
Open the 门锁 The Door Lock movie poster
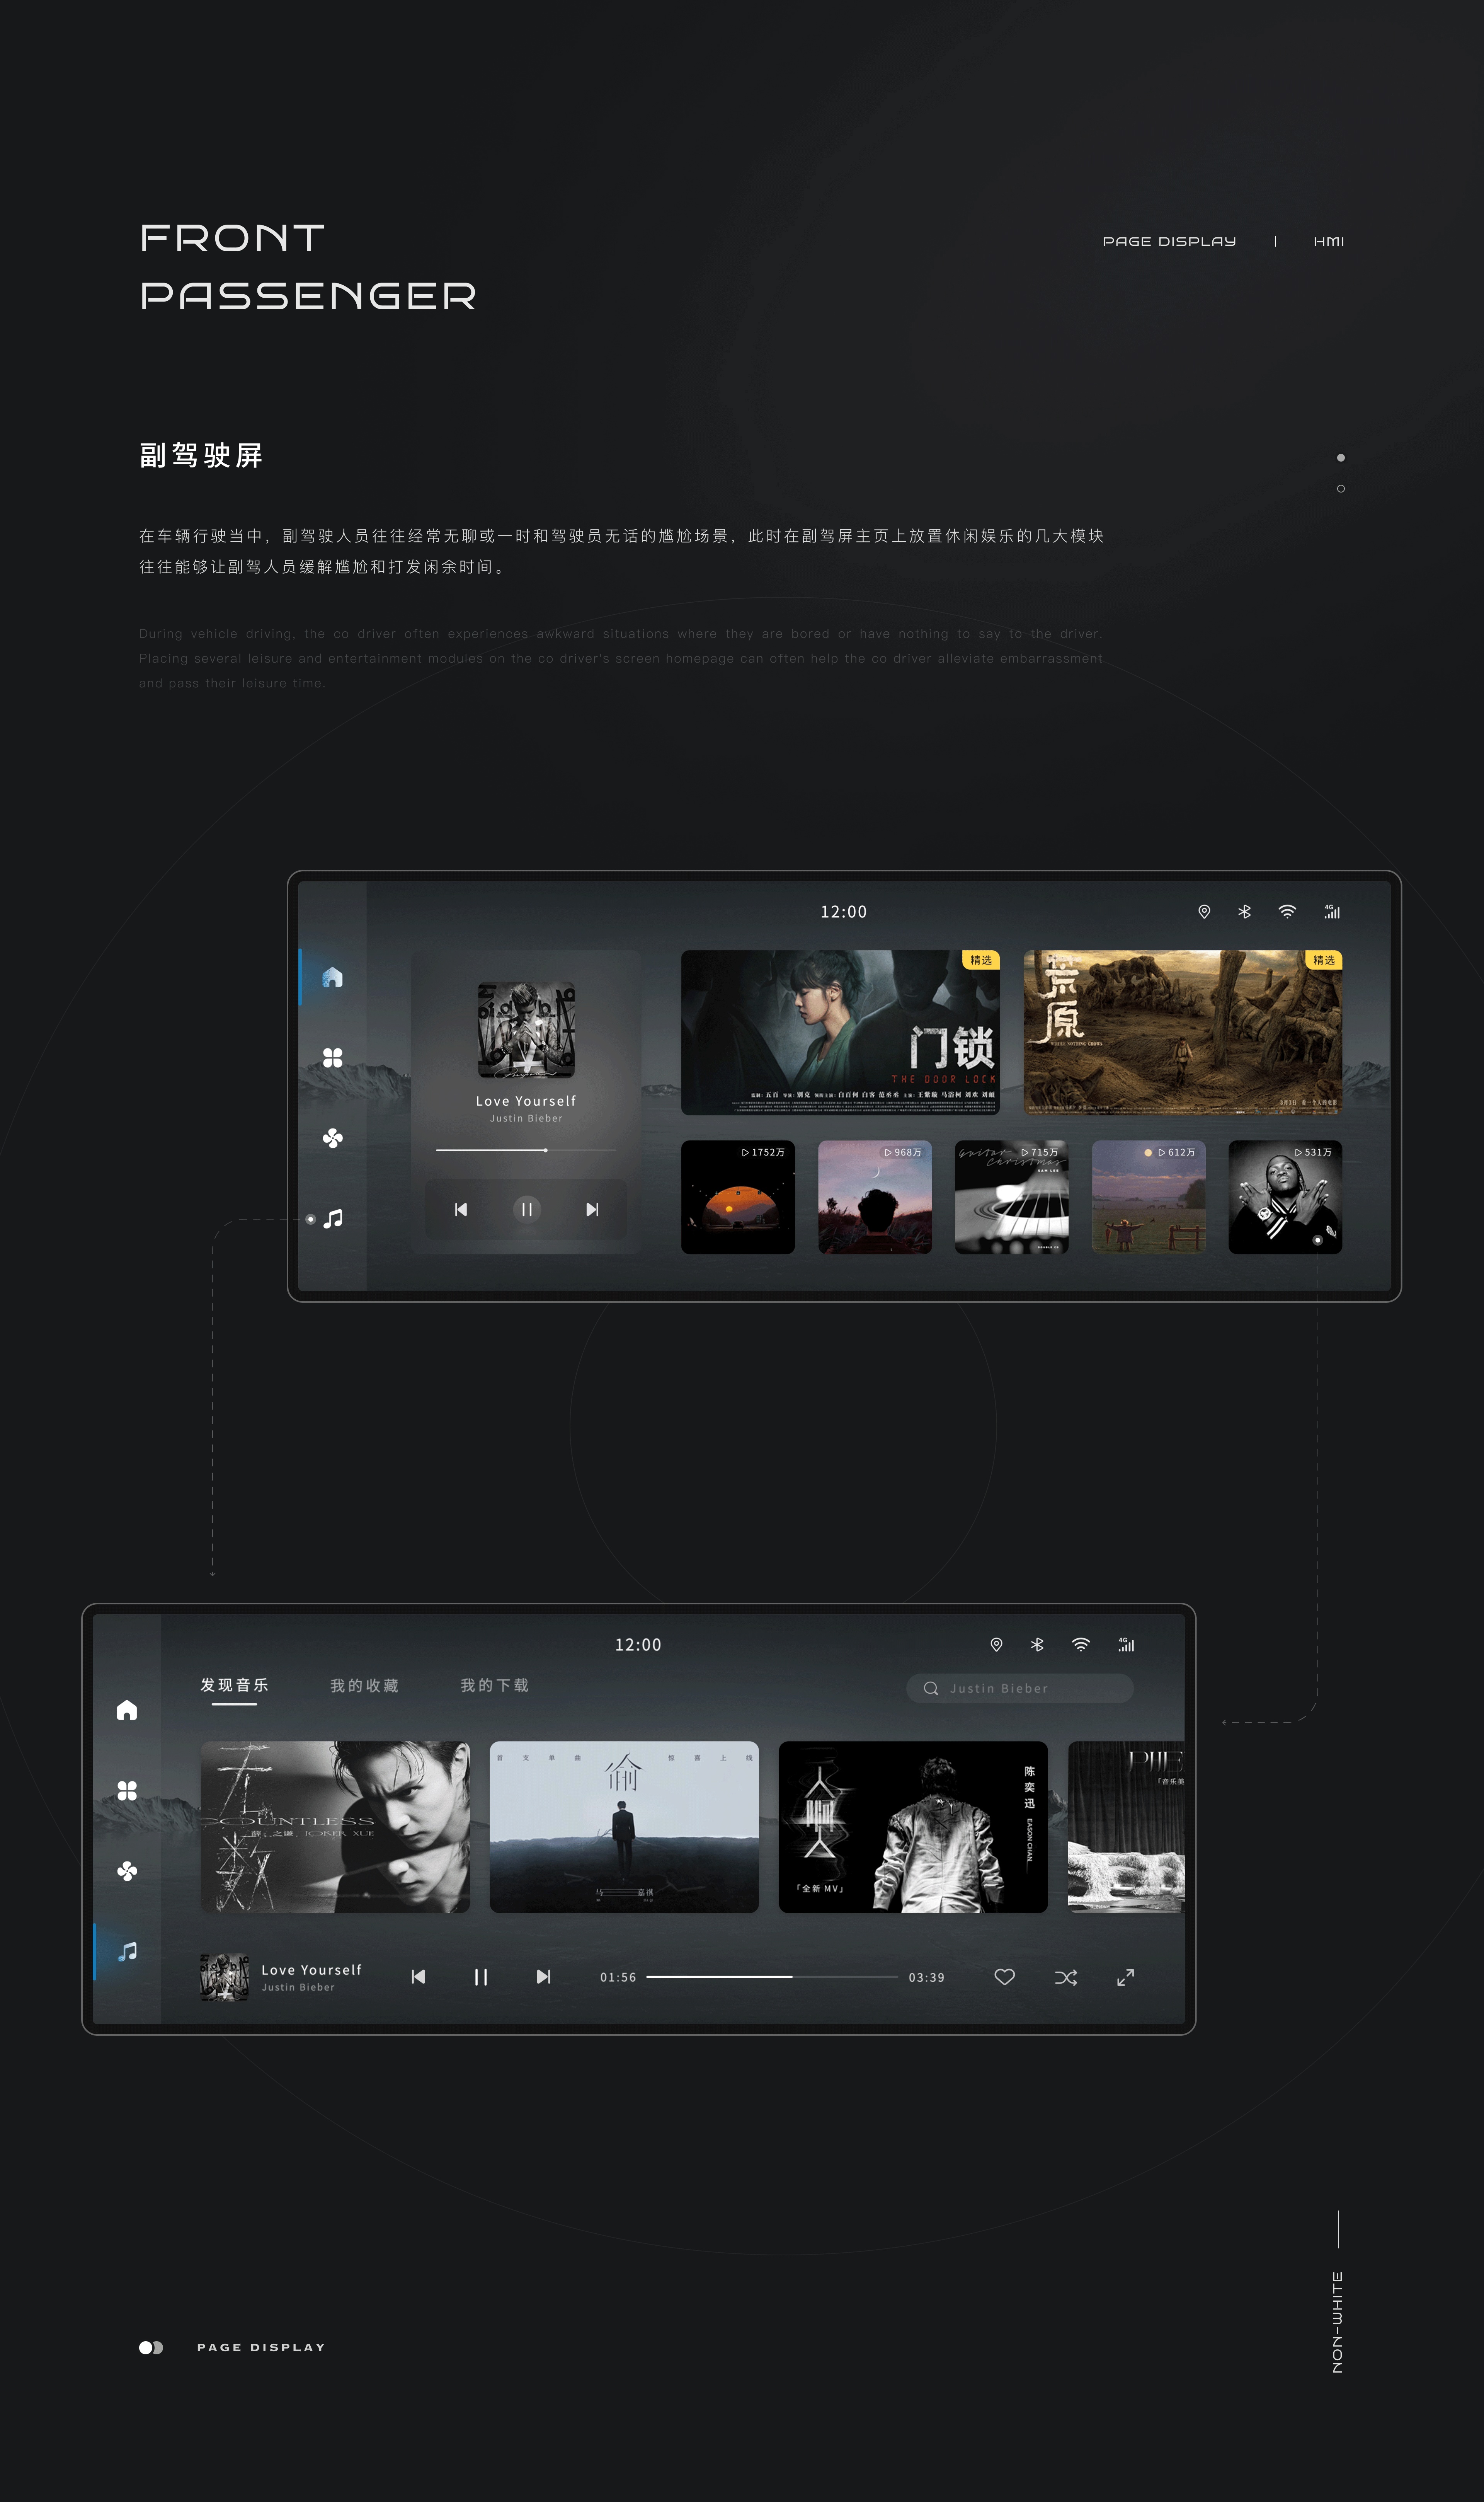coord(840,1032)
